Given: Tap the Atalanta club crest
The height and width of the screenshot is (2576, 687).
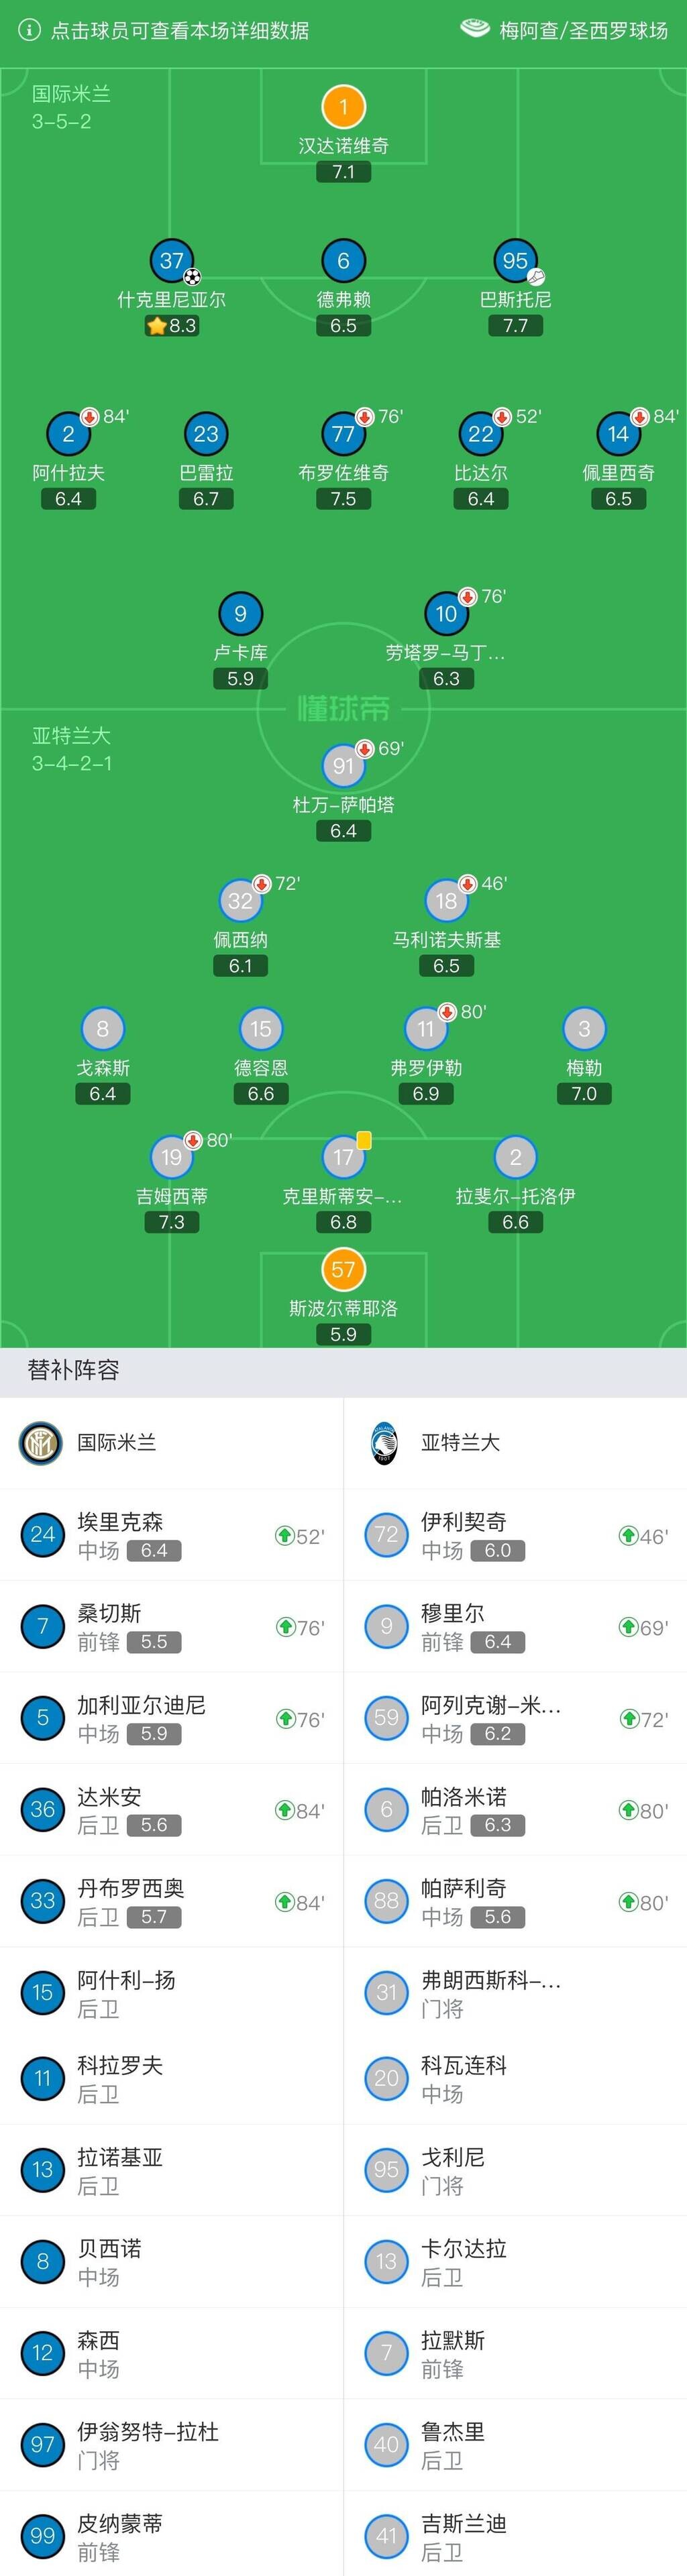Looking at the screenshot, I should [384, 1443].
